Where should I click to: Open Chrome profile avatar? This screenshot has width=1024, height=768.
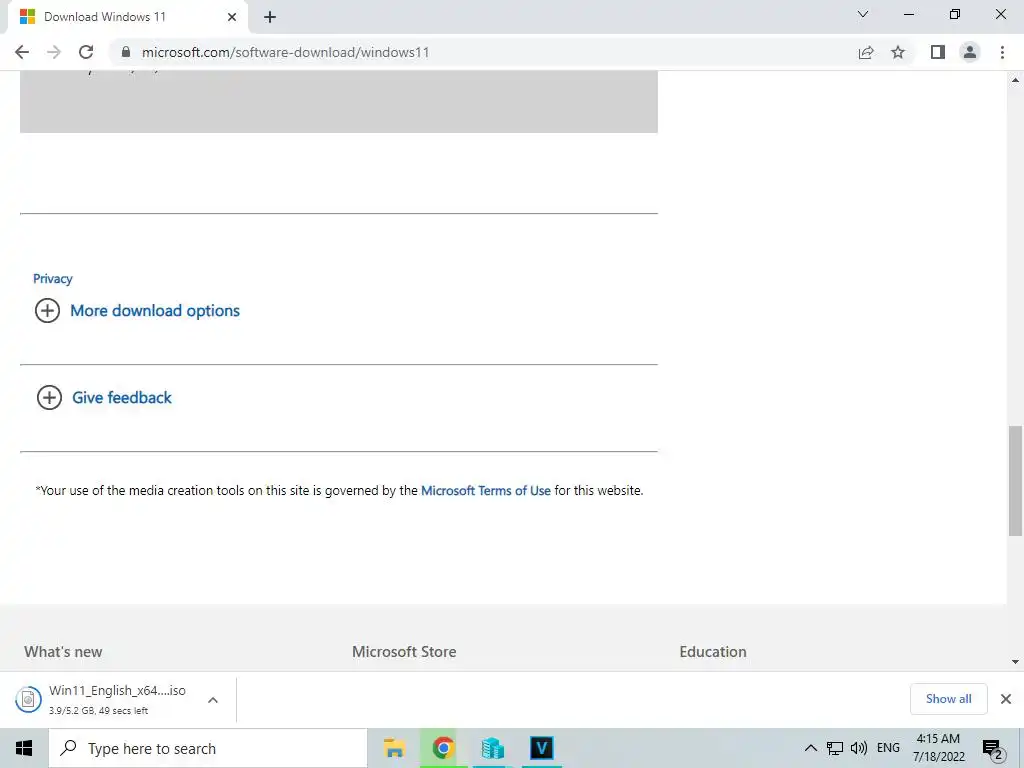970,52
